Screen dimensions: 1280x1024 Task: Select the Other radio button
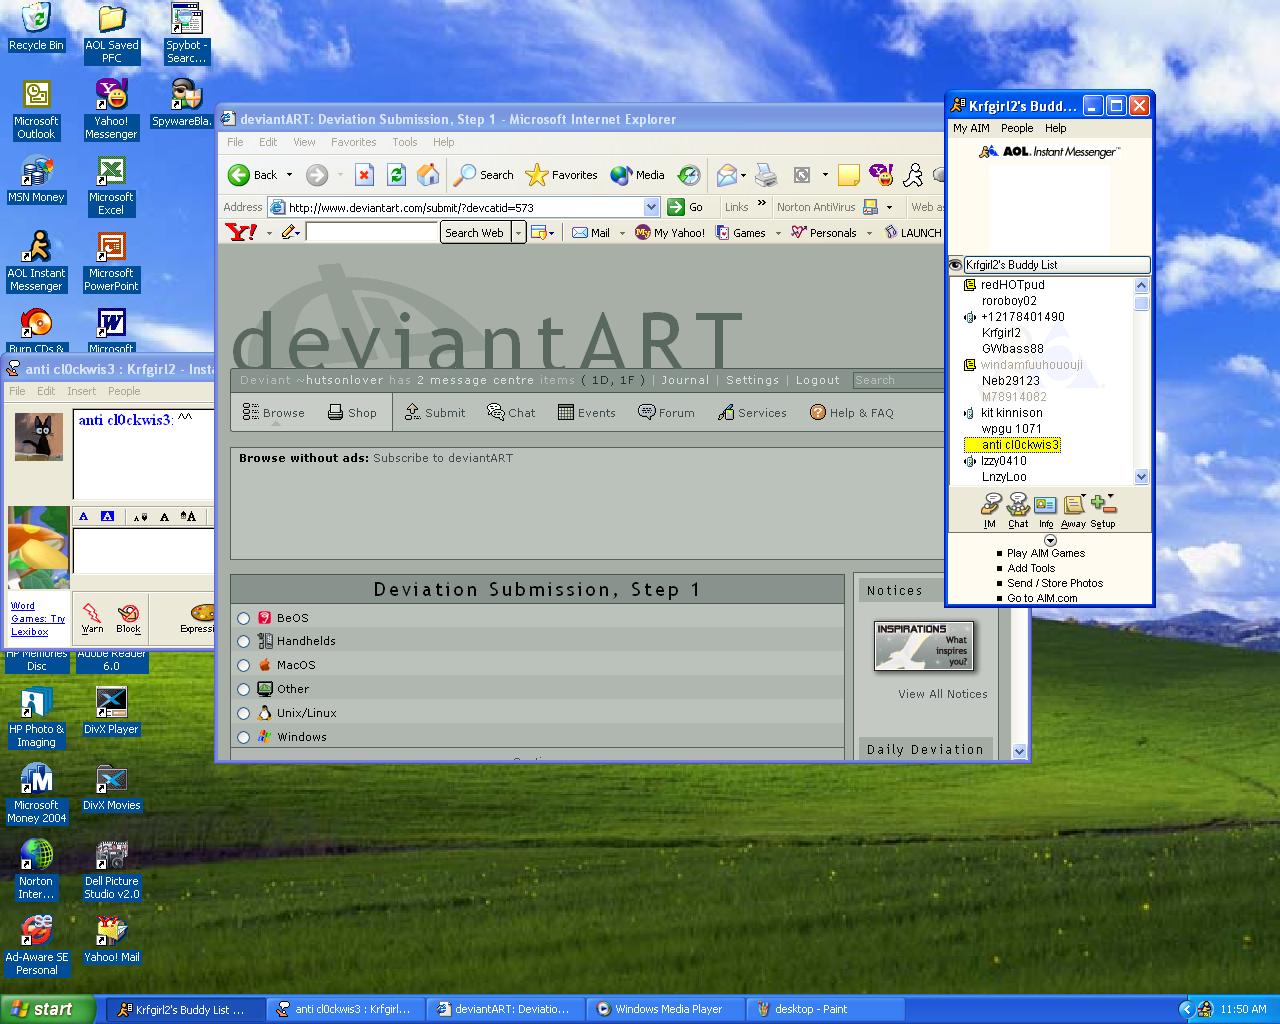pyautogui.click(x=243, y=690)
